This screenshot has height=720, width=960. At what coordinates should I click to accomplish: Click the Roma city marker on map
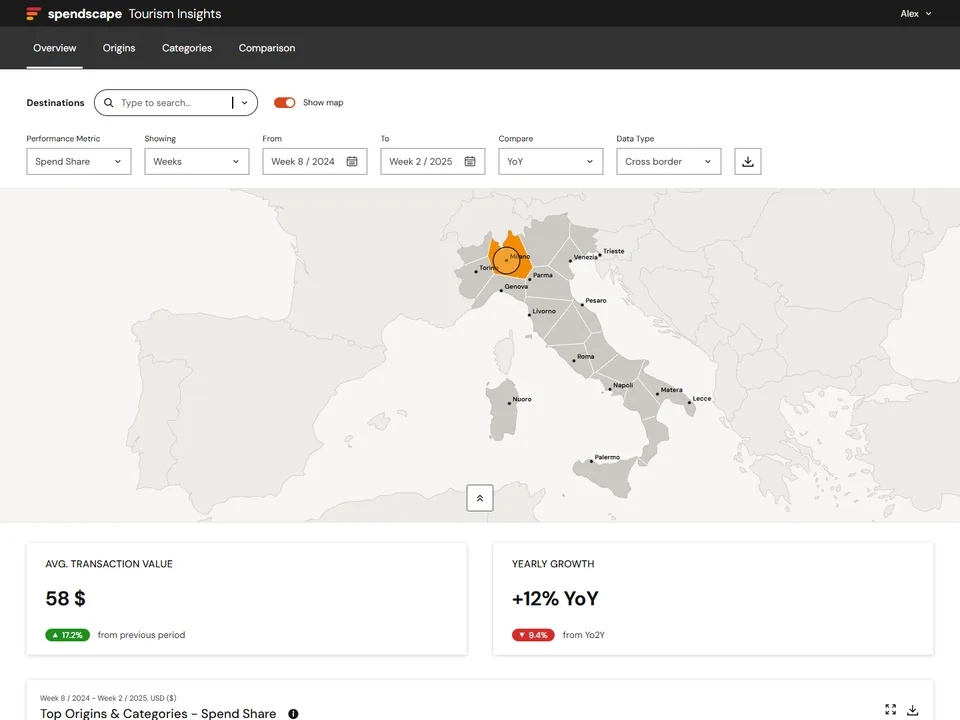point(574,361)
